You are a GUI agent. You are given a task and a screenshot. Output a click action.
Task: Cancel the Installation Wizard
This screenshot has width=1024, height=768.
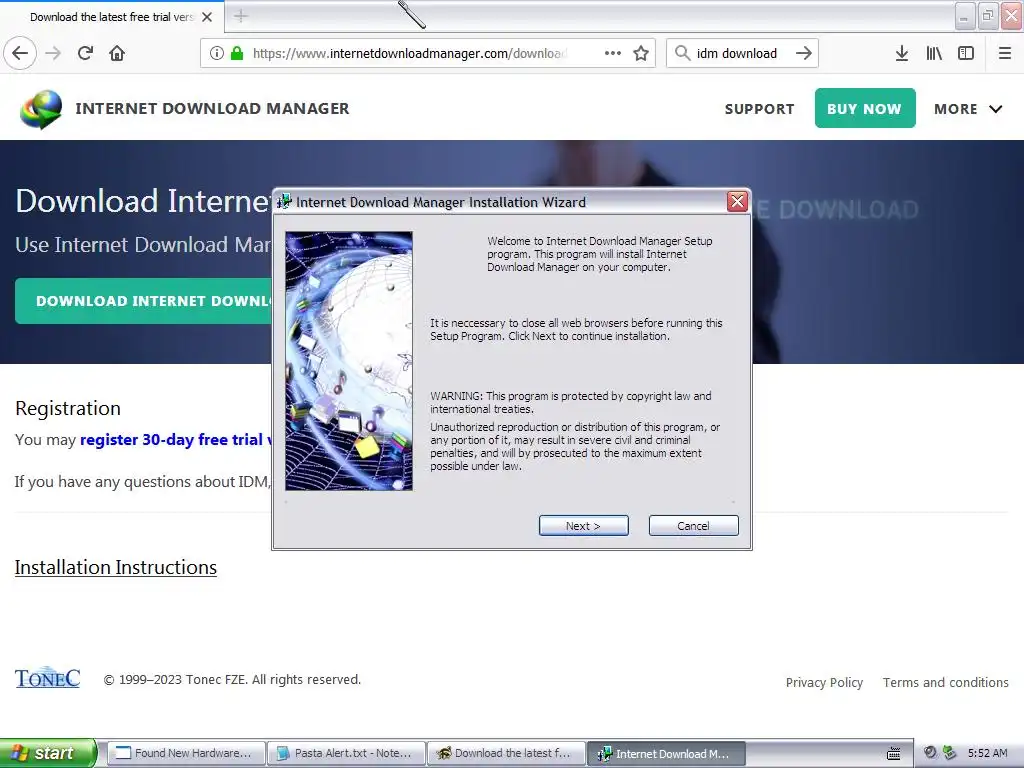[694, 526]
